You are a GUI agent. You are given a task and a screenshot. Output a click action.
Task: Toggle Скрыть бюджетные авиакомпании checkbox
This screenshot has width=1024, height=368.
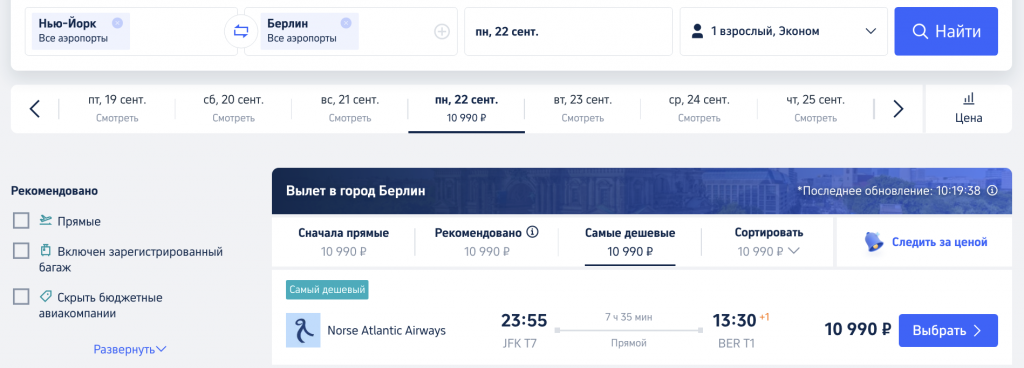tap(21, 297)
